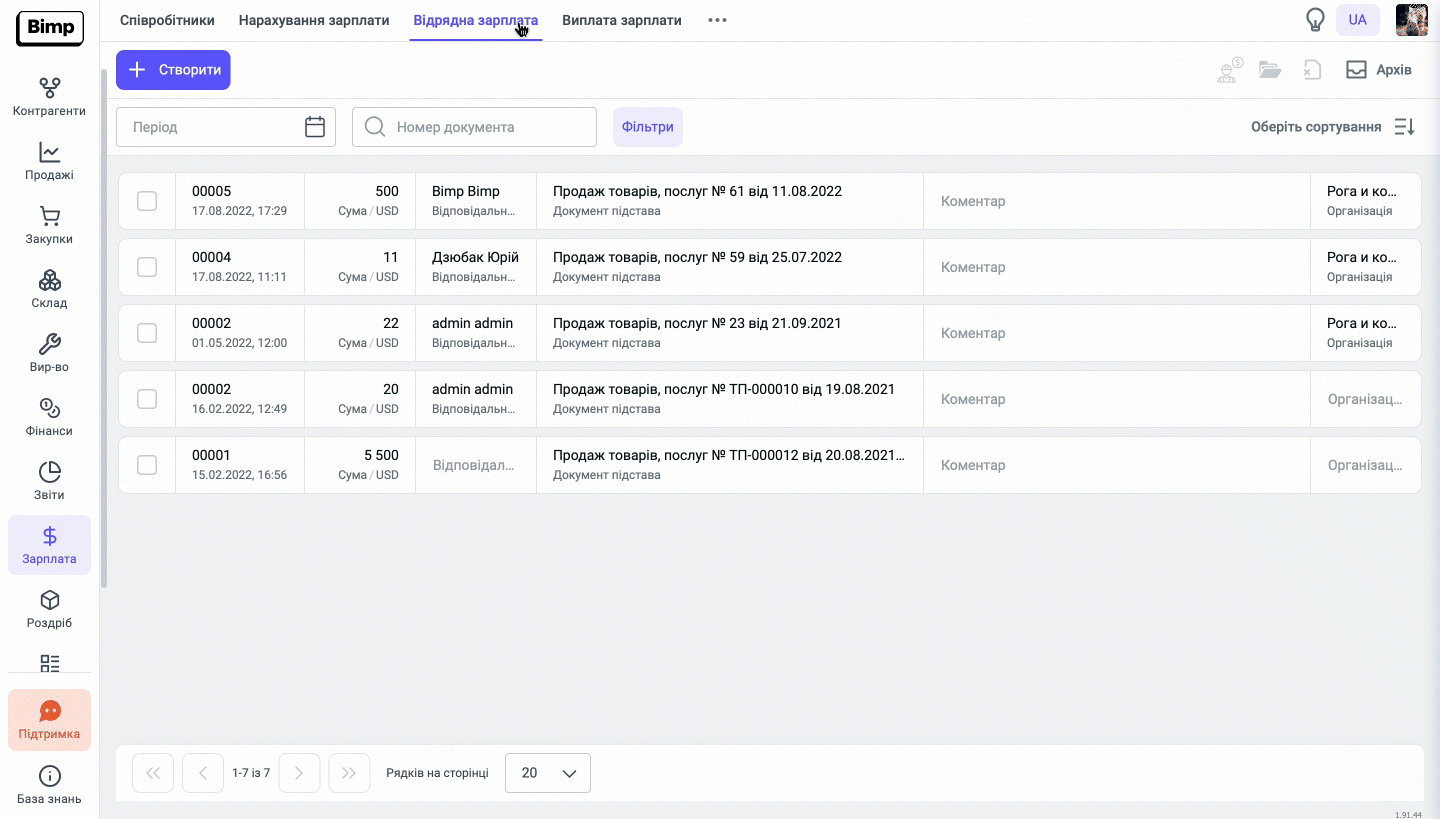1440x819 pixels.
Task: Open the Склад warehouse section
Action: (49, 290)
